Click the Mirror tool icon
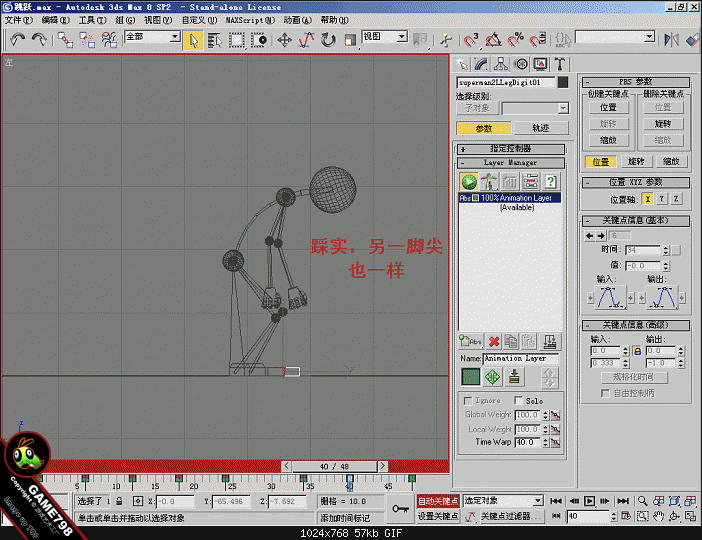Screen dimensions: 702x540 pos(672,40)
